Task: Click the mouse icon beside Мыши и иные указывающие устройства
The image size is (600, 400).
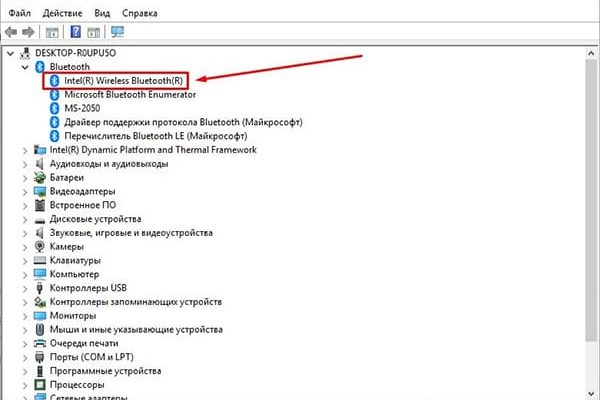Action: pyautogui.click(x=40, y=329)
